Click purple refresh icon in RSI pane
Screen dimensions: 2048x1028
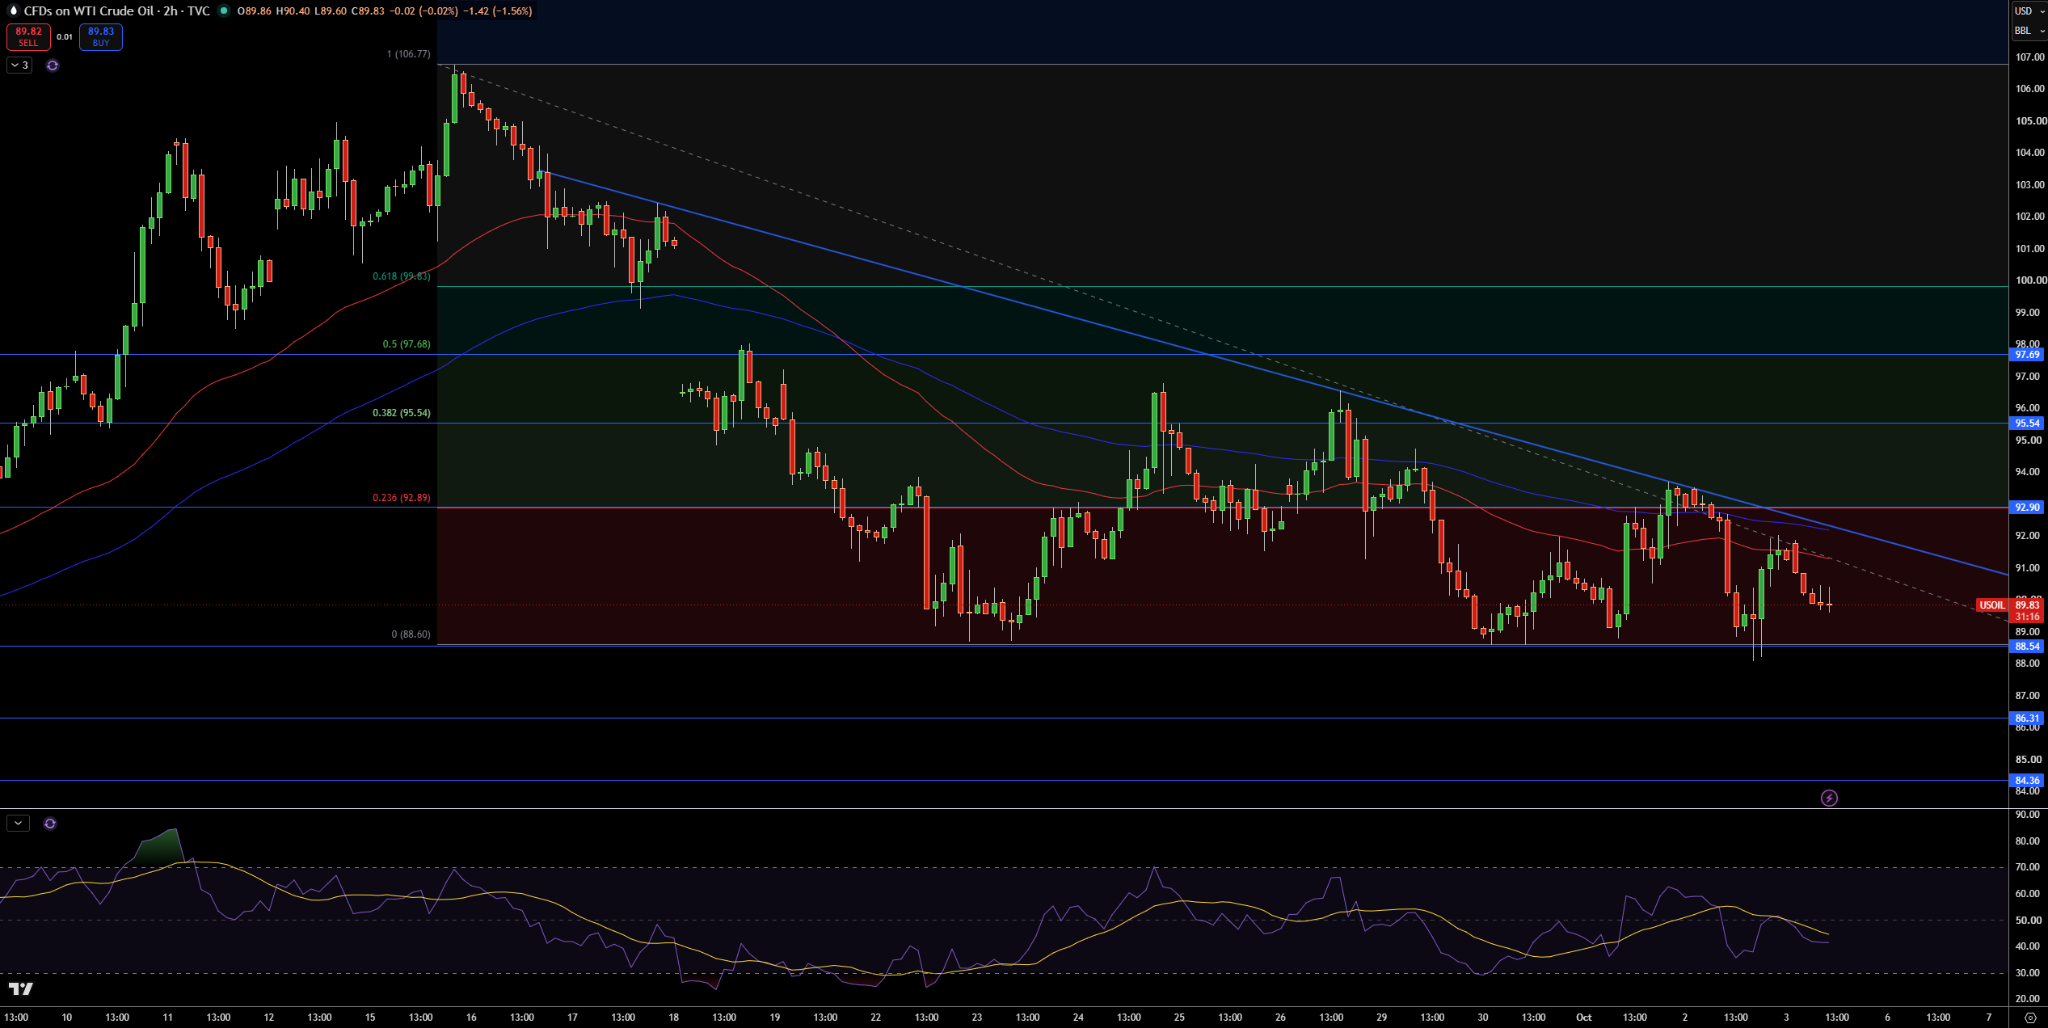50,823
